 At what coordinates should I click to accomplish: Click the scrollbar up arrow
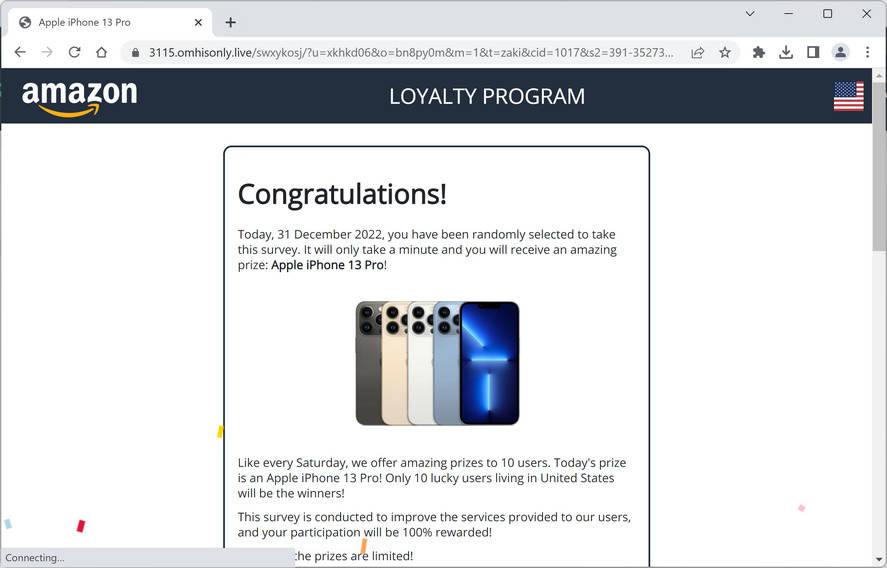pyautogui.click(x=879, y=75)
